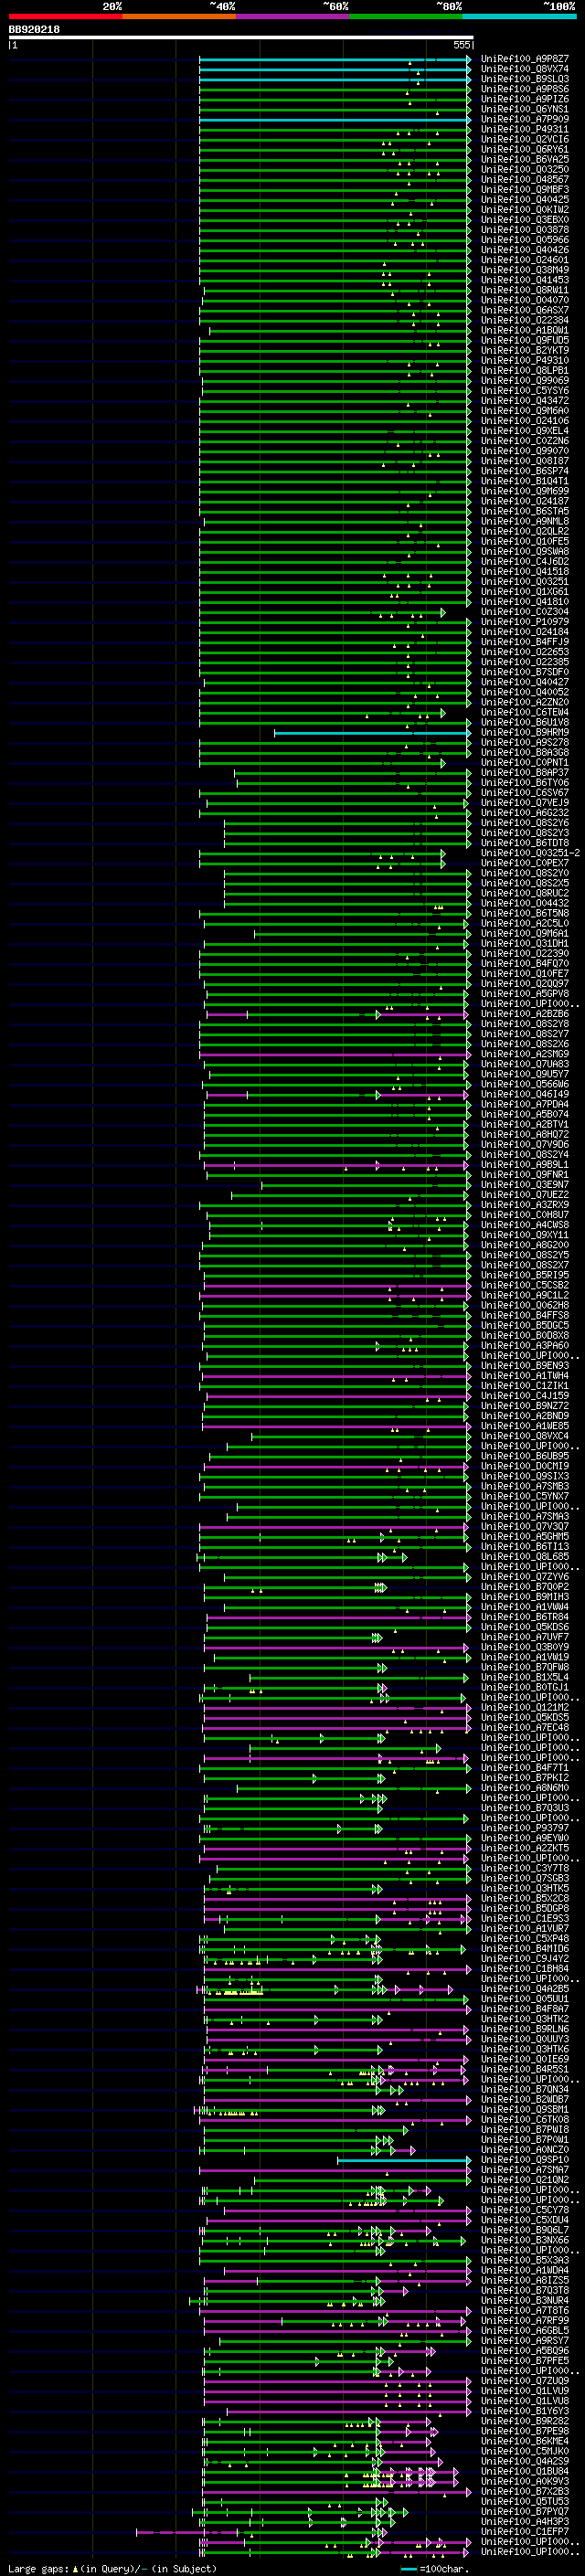The image size is (585, 2576).
Task: Click the purple ~60% identity color bar
Action: (292, 16)
